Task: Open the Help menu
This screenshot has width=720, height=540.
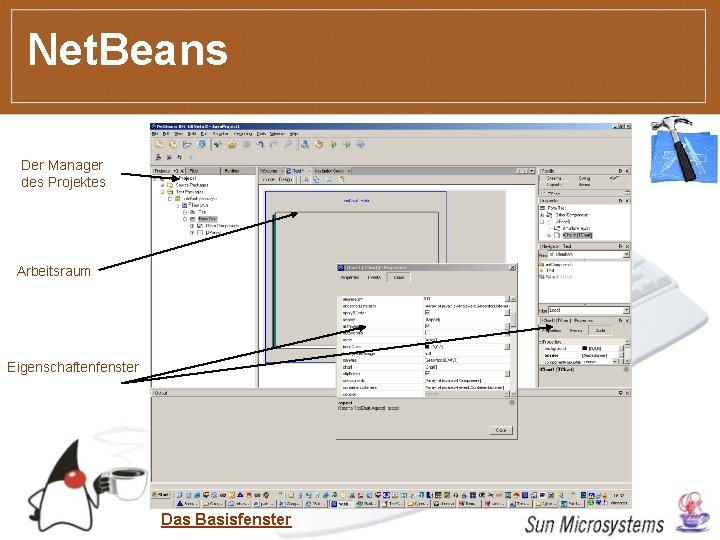Action: coord(293,134)
